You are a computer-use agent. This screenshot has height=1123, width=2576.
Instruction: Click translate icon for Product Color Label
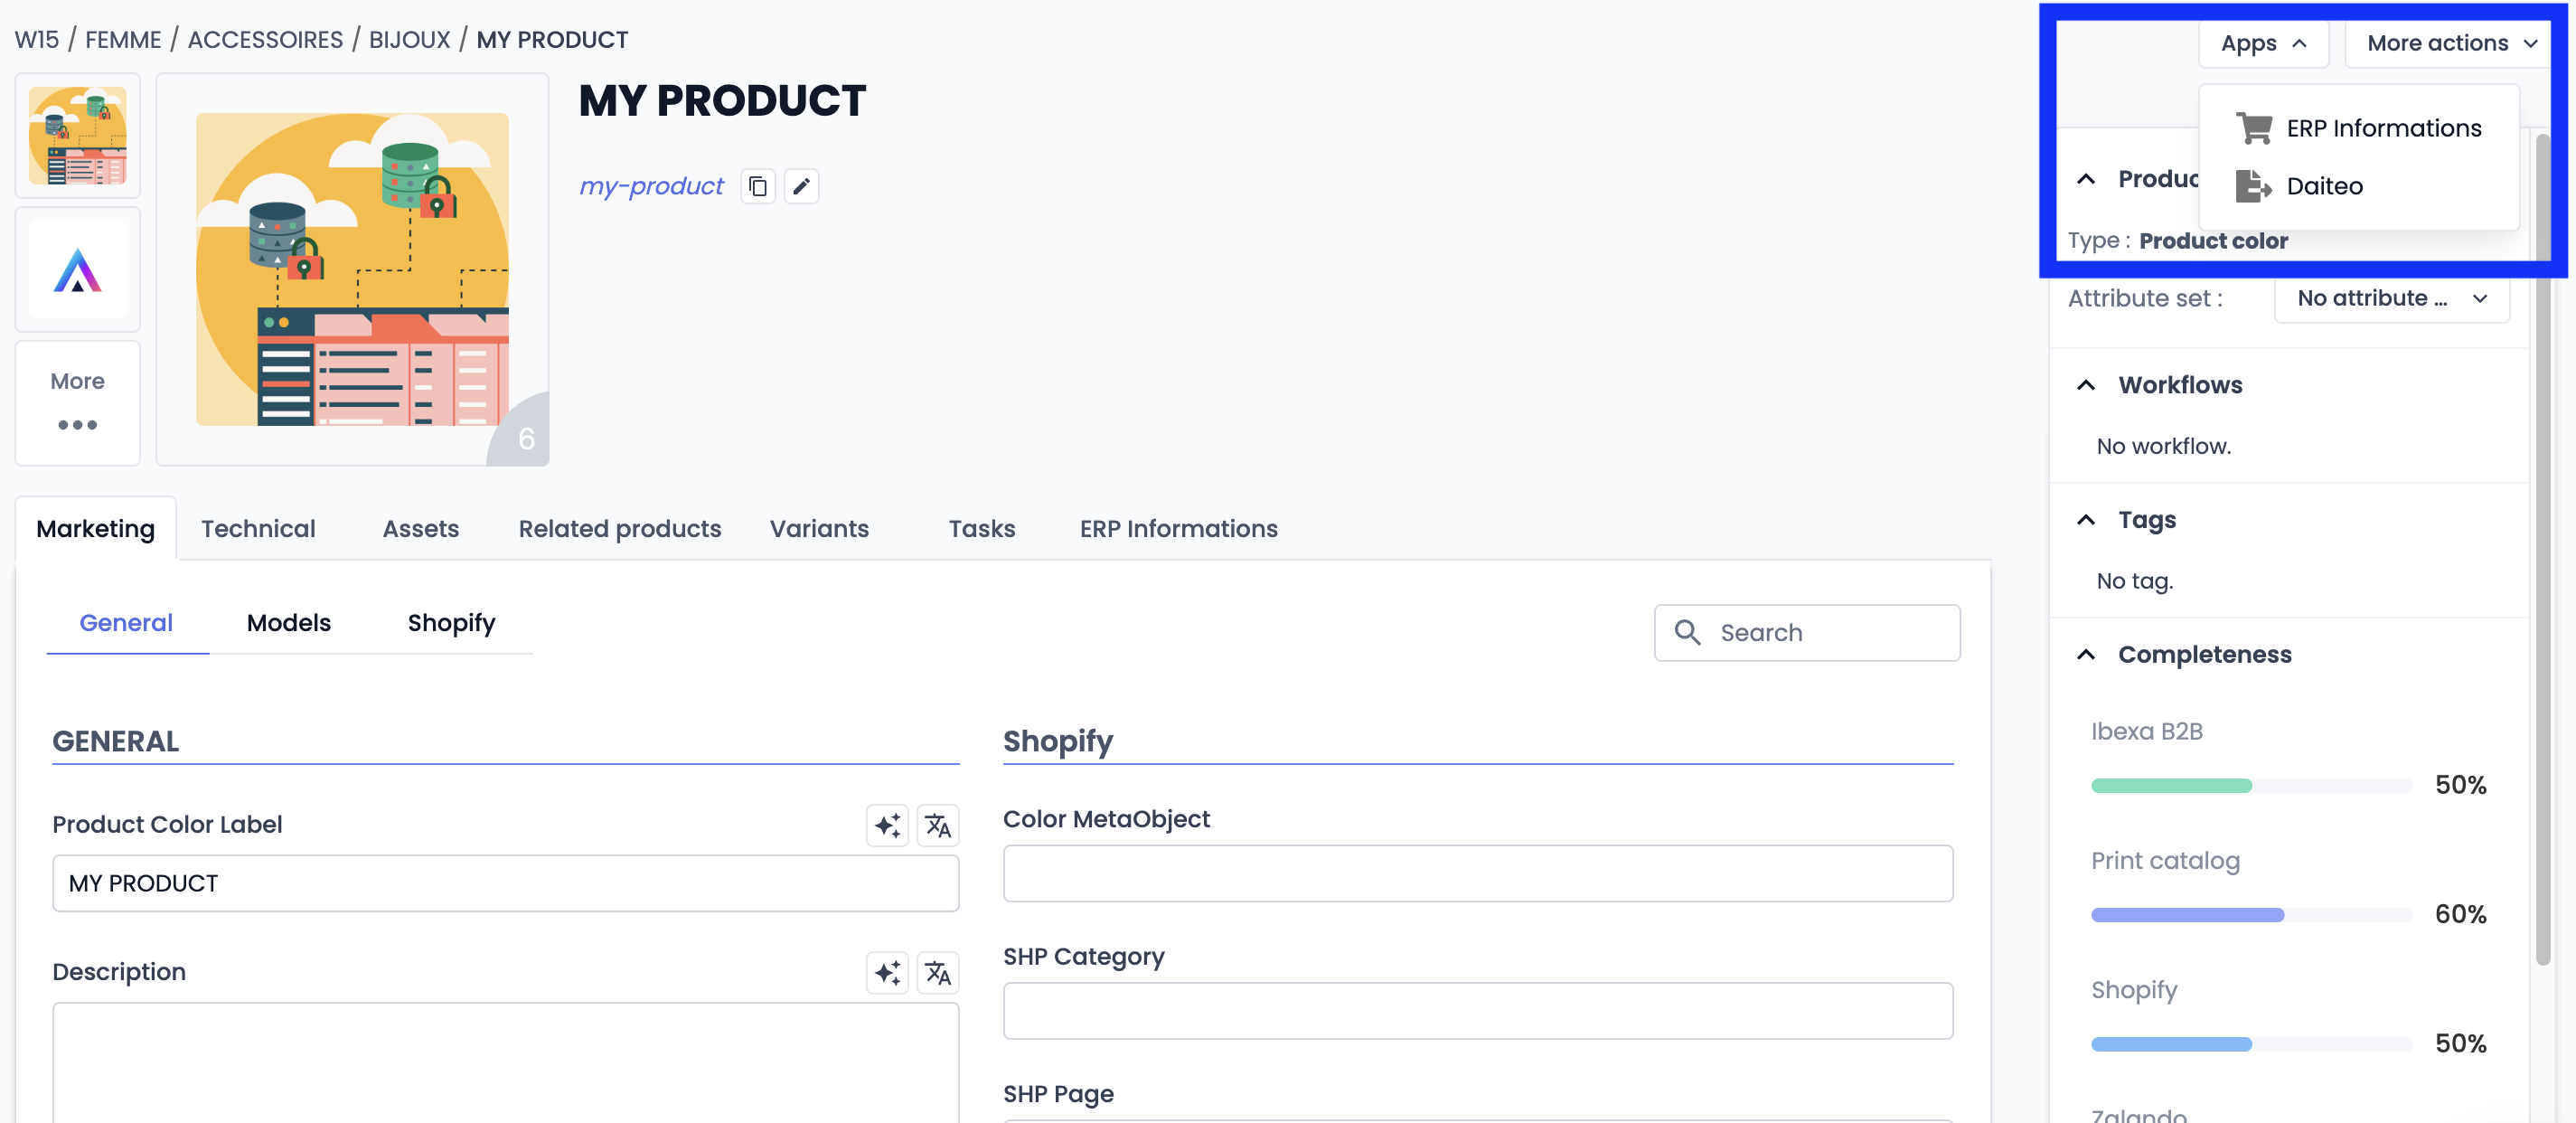pos(937,826)
